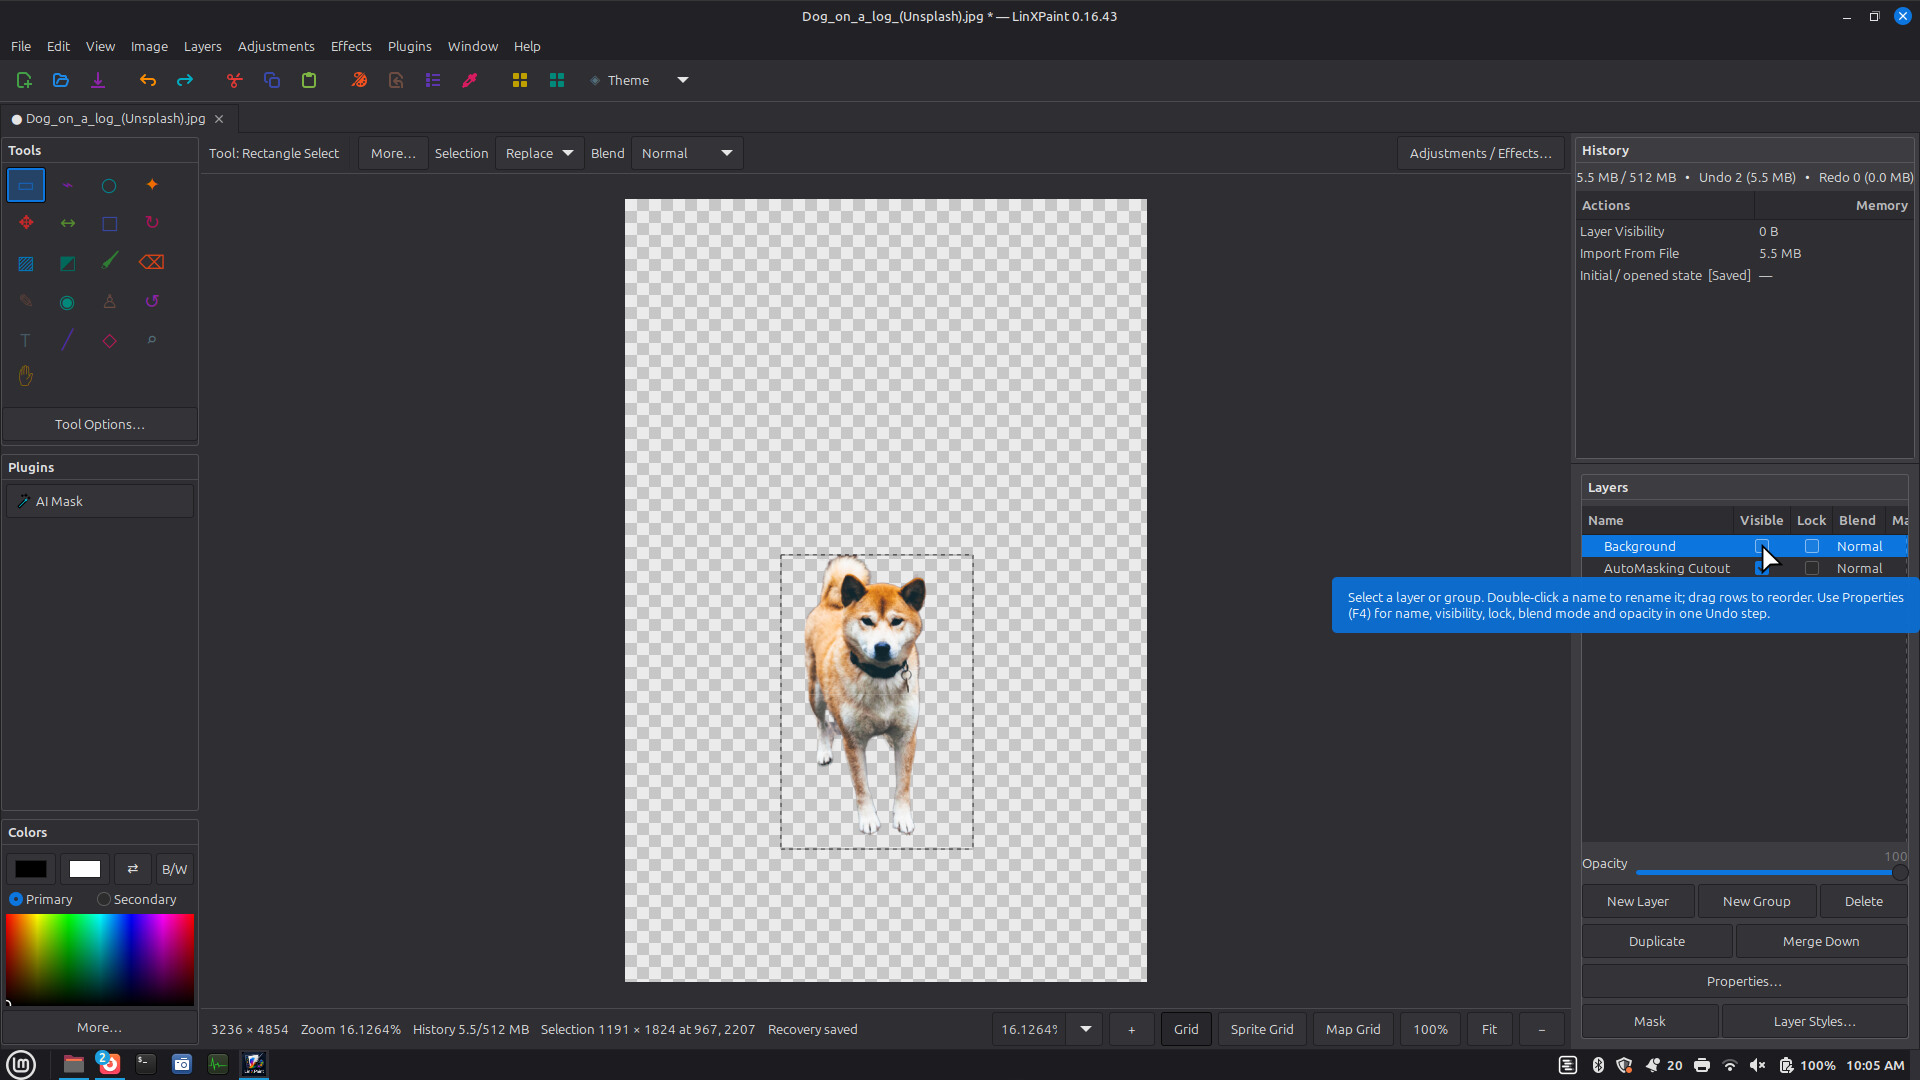Viewport: 1920px width, 1080px height.
Task: Select the Clone Stamp tool
Action: coord(109,302)
